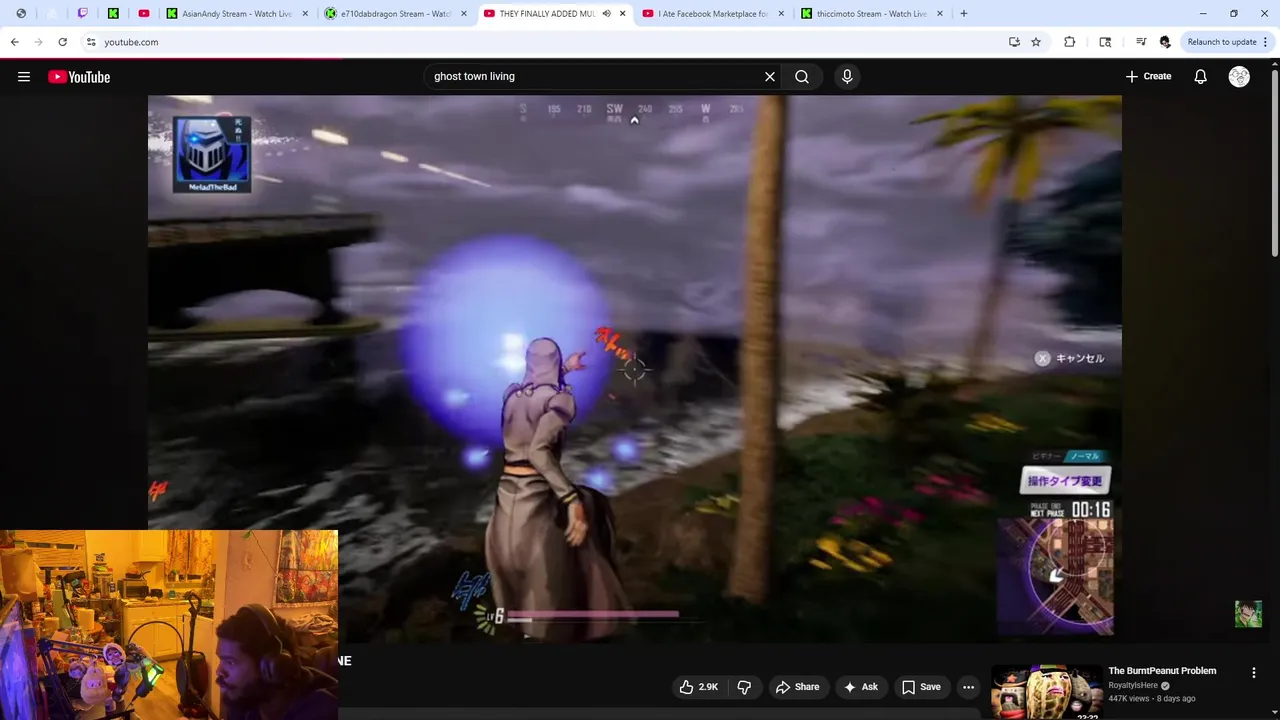Switch to the pinned YouTube tab
Screen dimensions: 1280x720
(144, 14)
